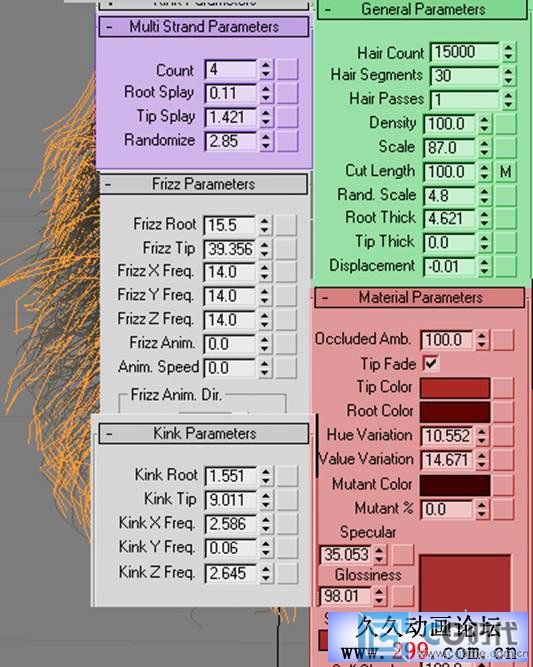The image size is (533, 667).
Task: Open the map button beside Tip Color
Action: (503, 388)
